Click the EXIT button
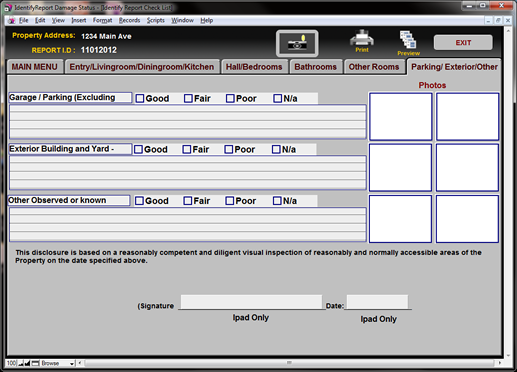Viewport: 517px width, 372px height. [463, 43]
